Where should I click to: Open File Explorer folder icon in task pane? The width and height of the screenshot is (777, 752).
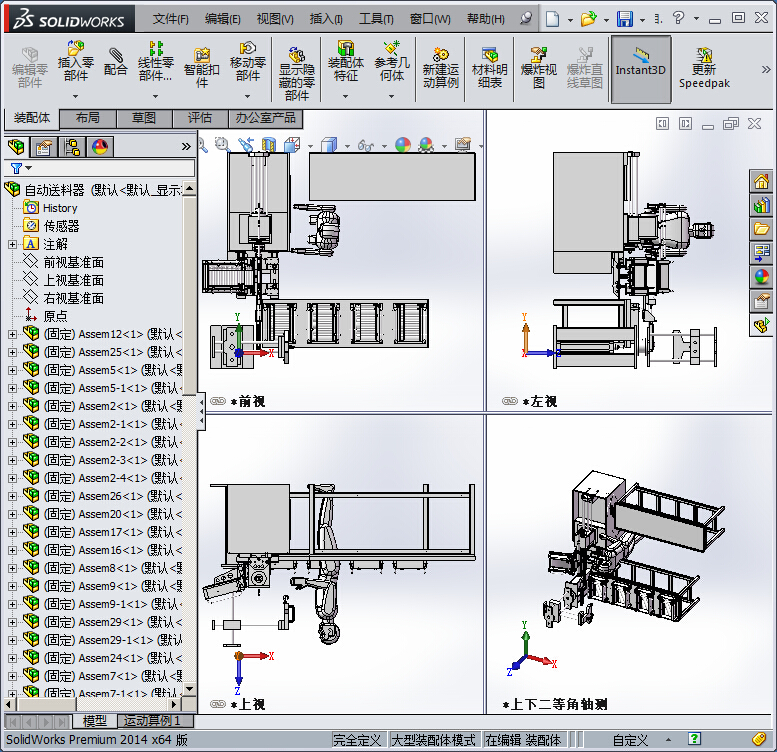tap(761, 228)
